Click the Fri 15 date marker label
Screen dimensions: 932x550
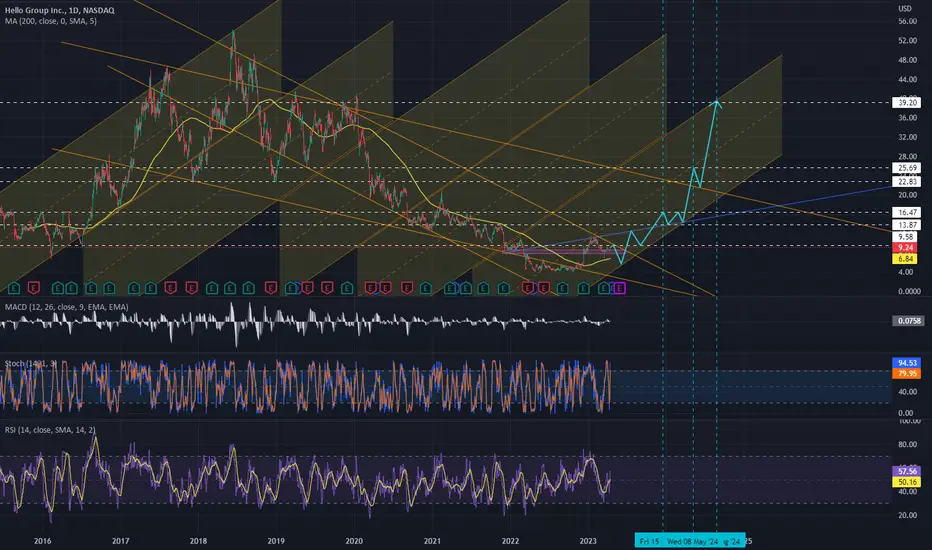pyautogui.click(x=649, y=541)
